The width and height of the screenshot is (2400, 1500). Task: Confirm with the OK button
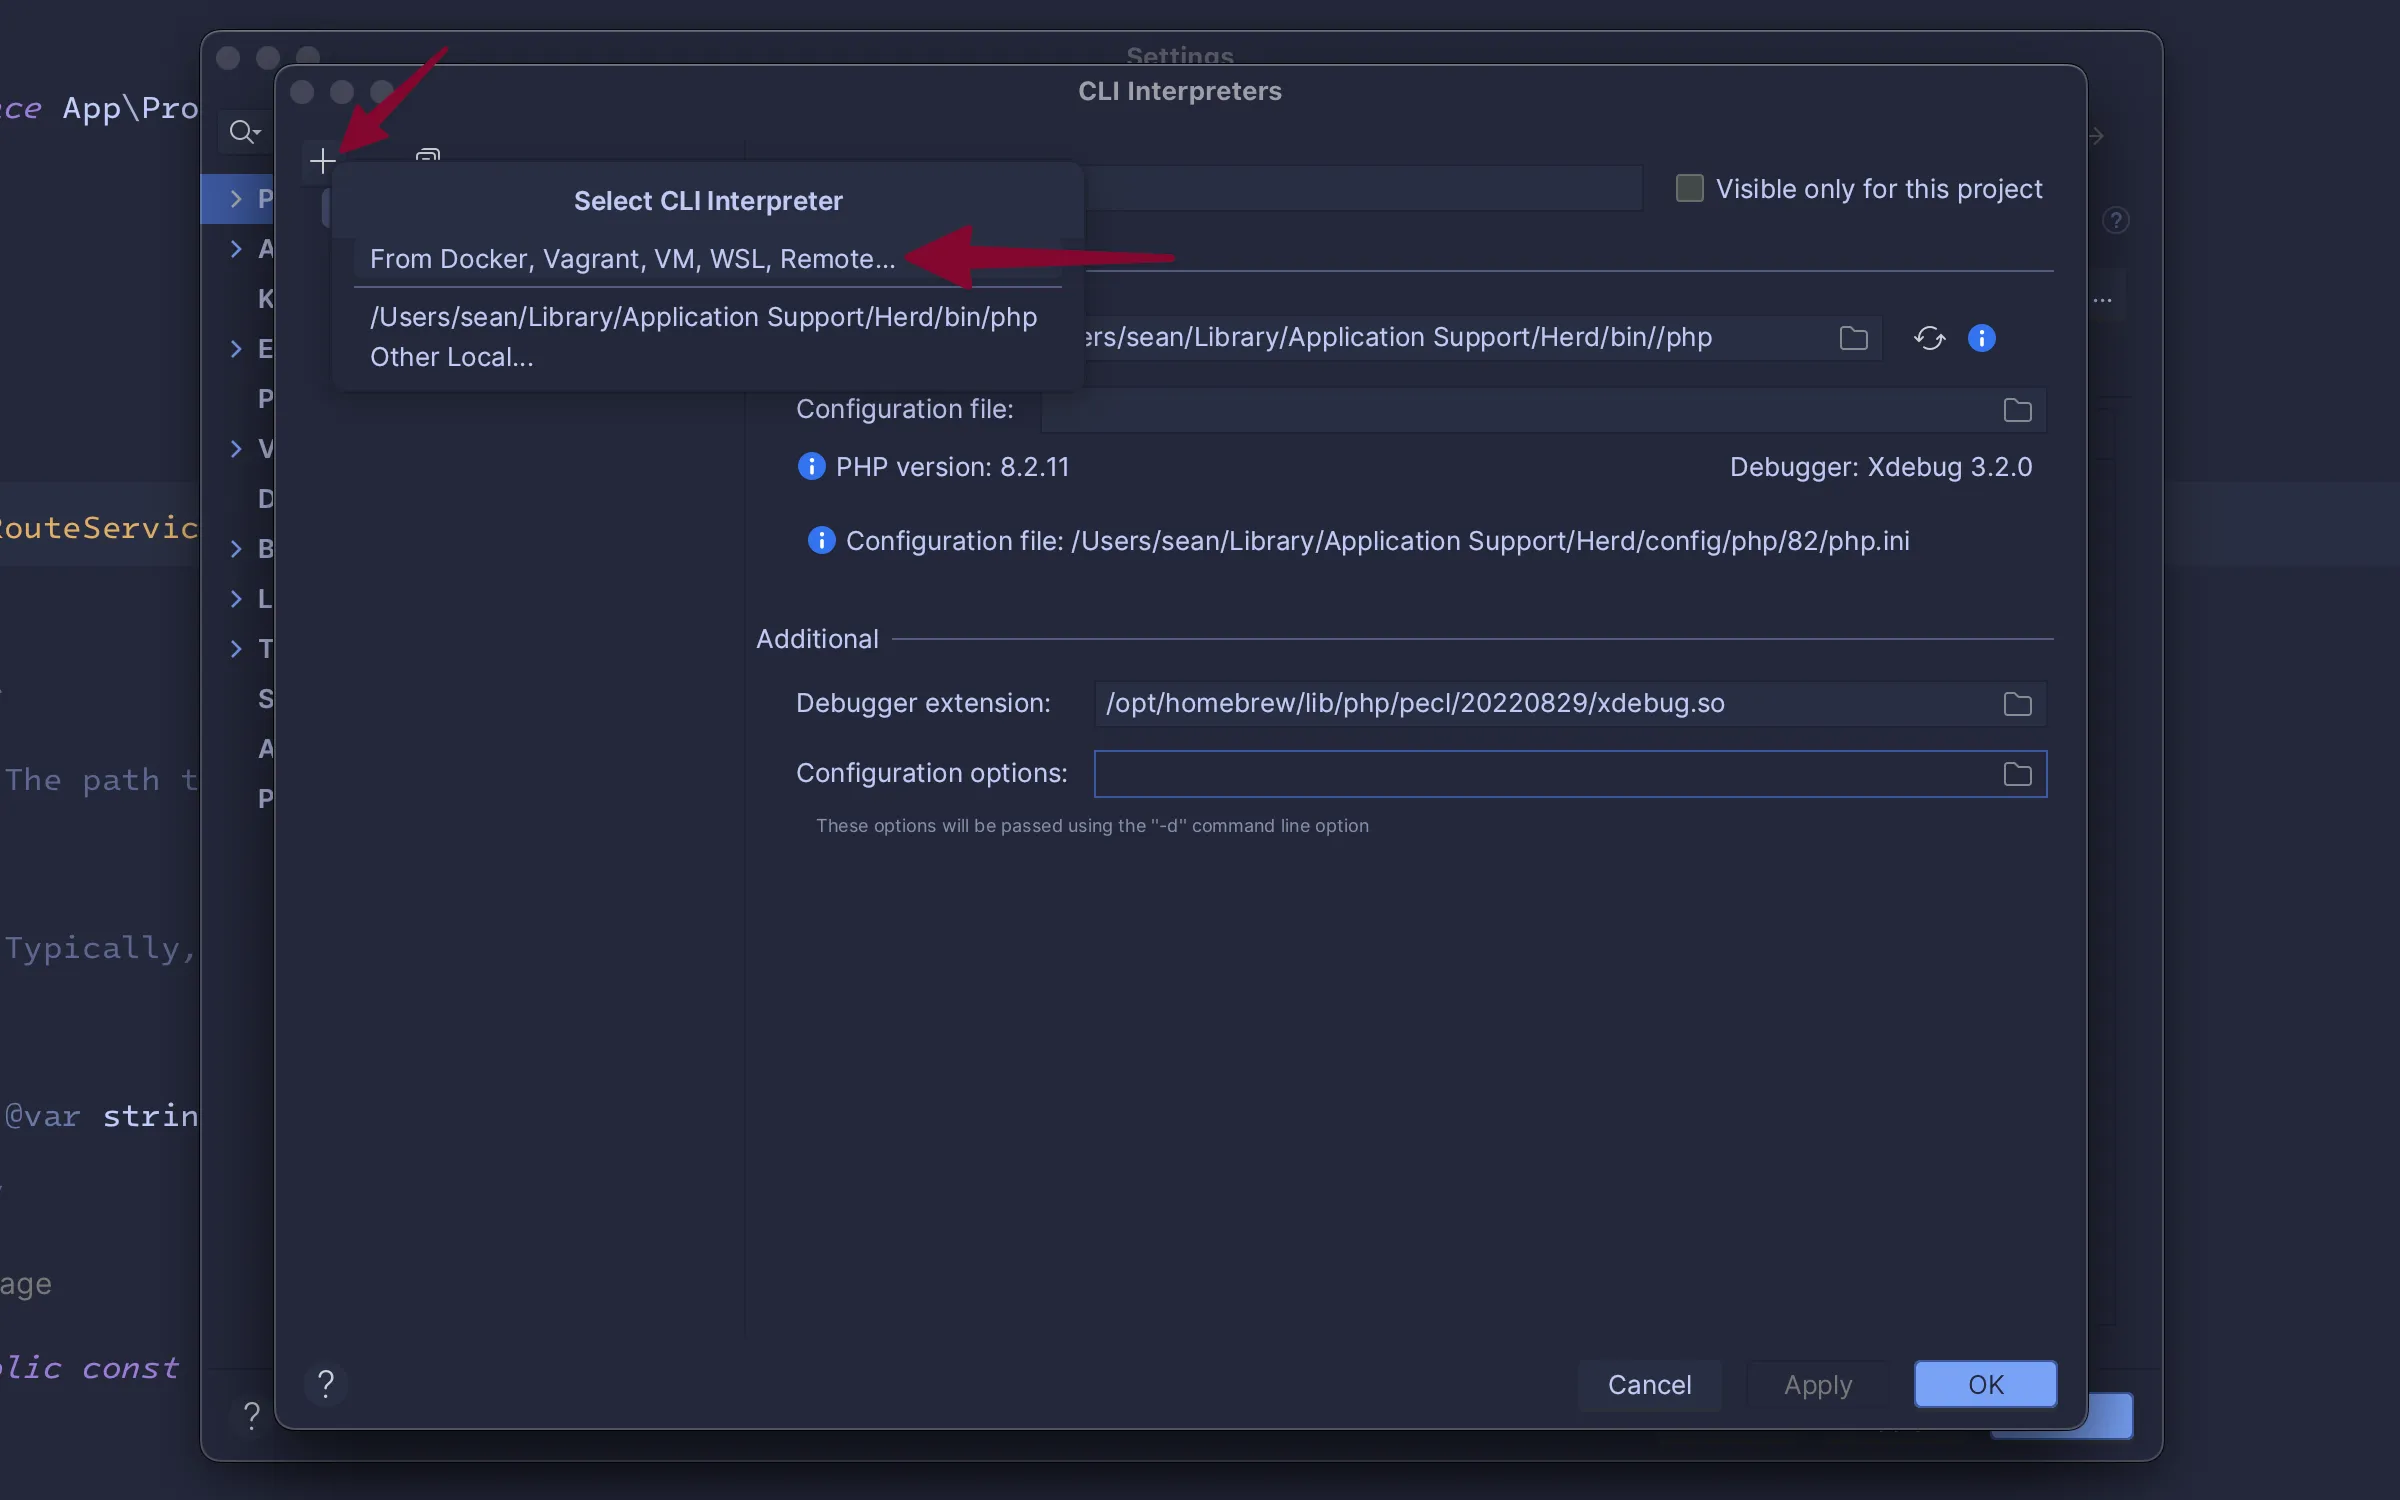pyautogui.click(x=1985, y=1385)
